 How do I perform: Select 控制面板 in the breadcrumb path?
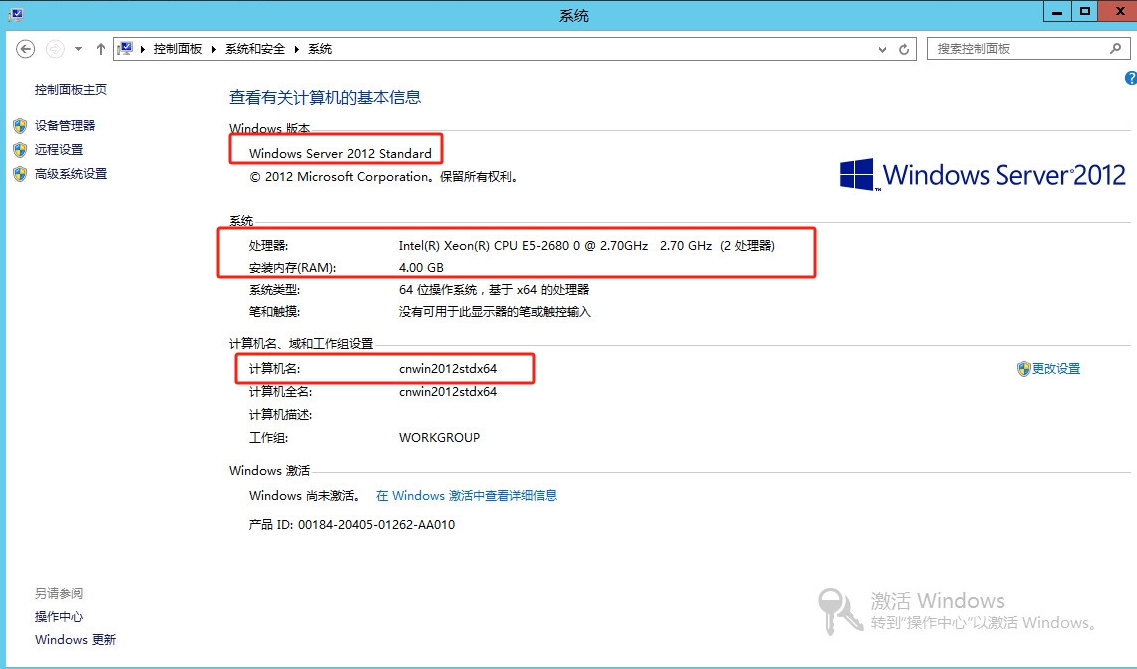[x=178, y=49]
